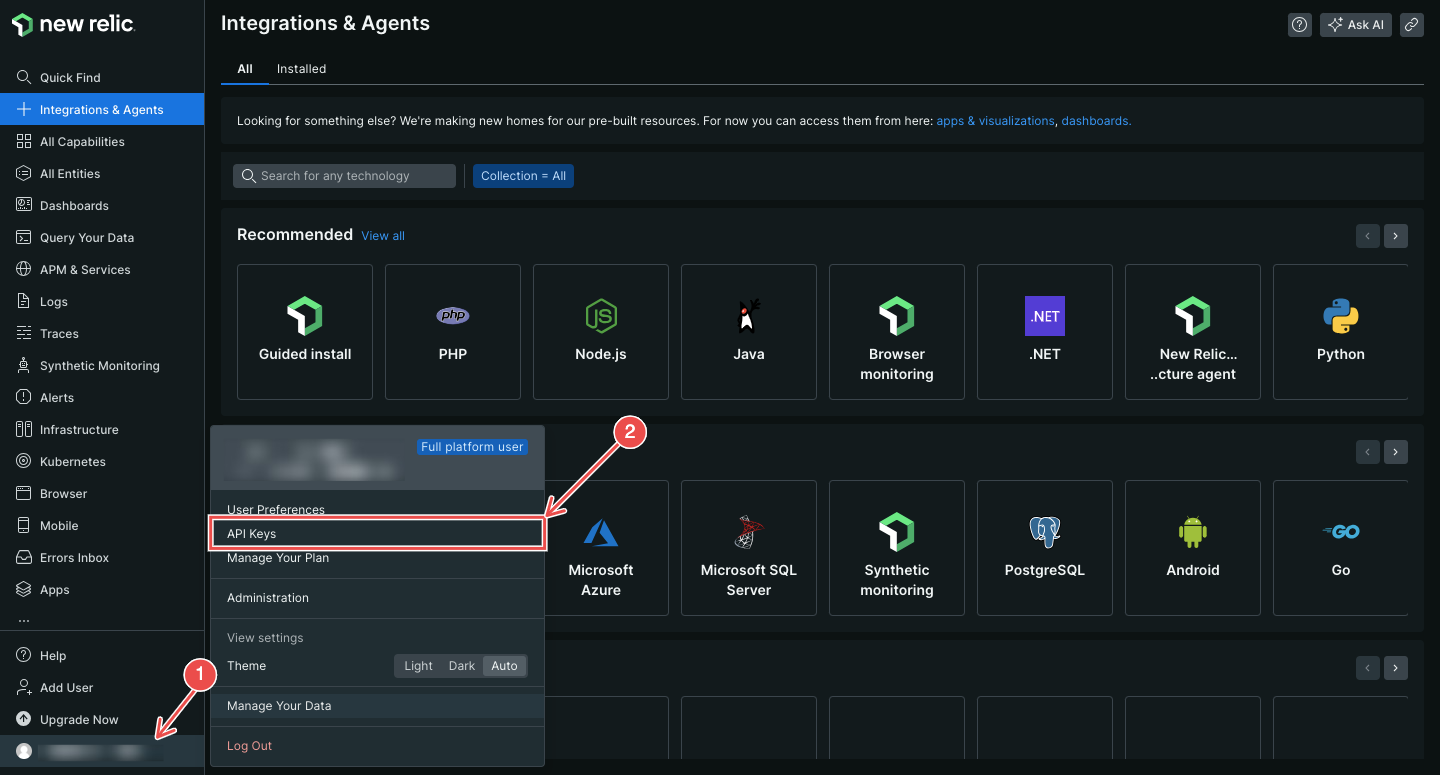Viewport: 1440px width, 775px height.
Task: Select API Keys from the user menu
Action: (x=377, y=533)
